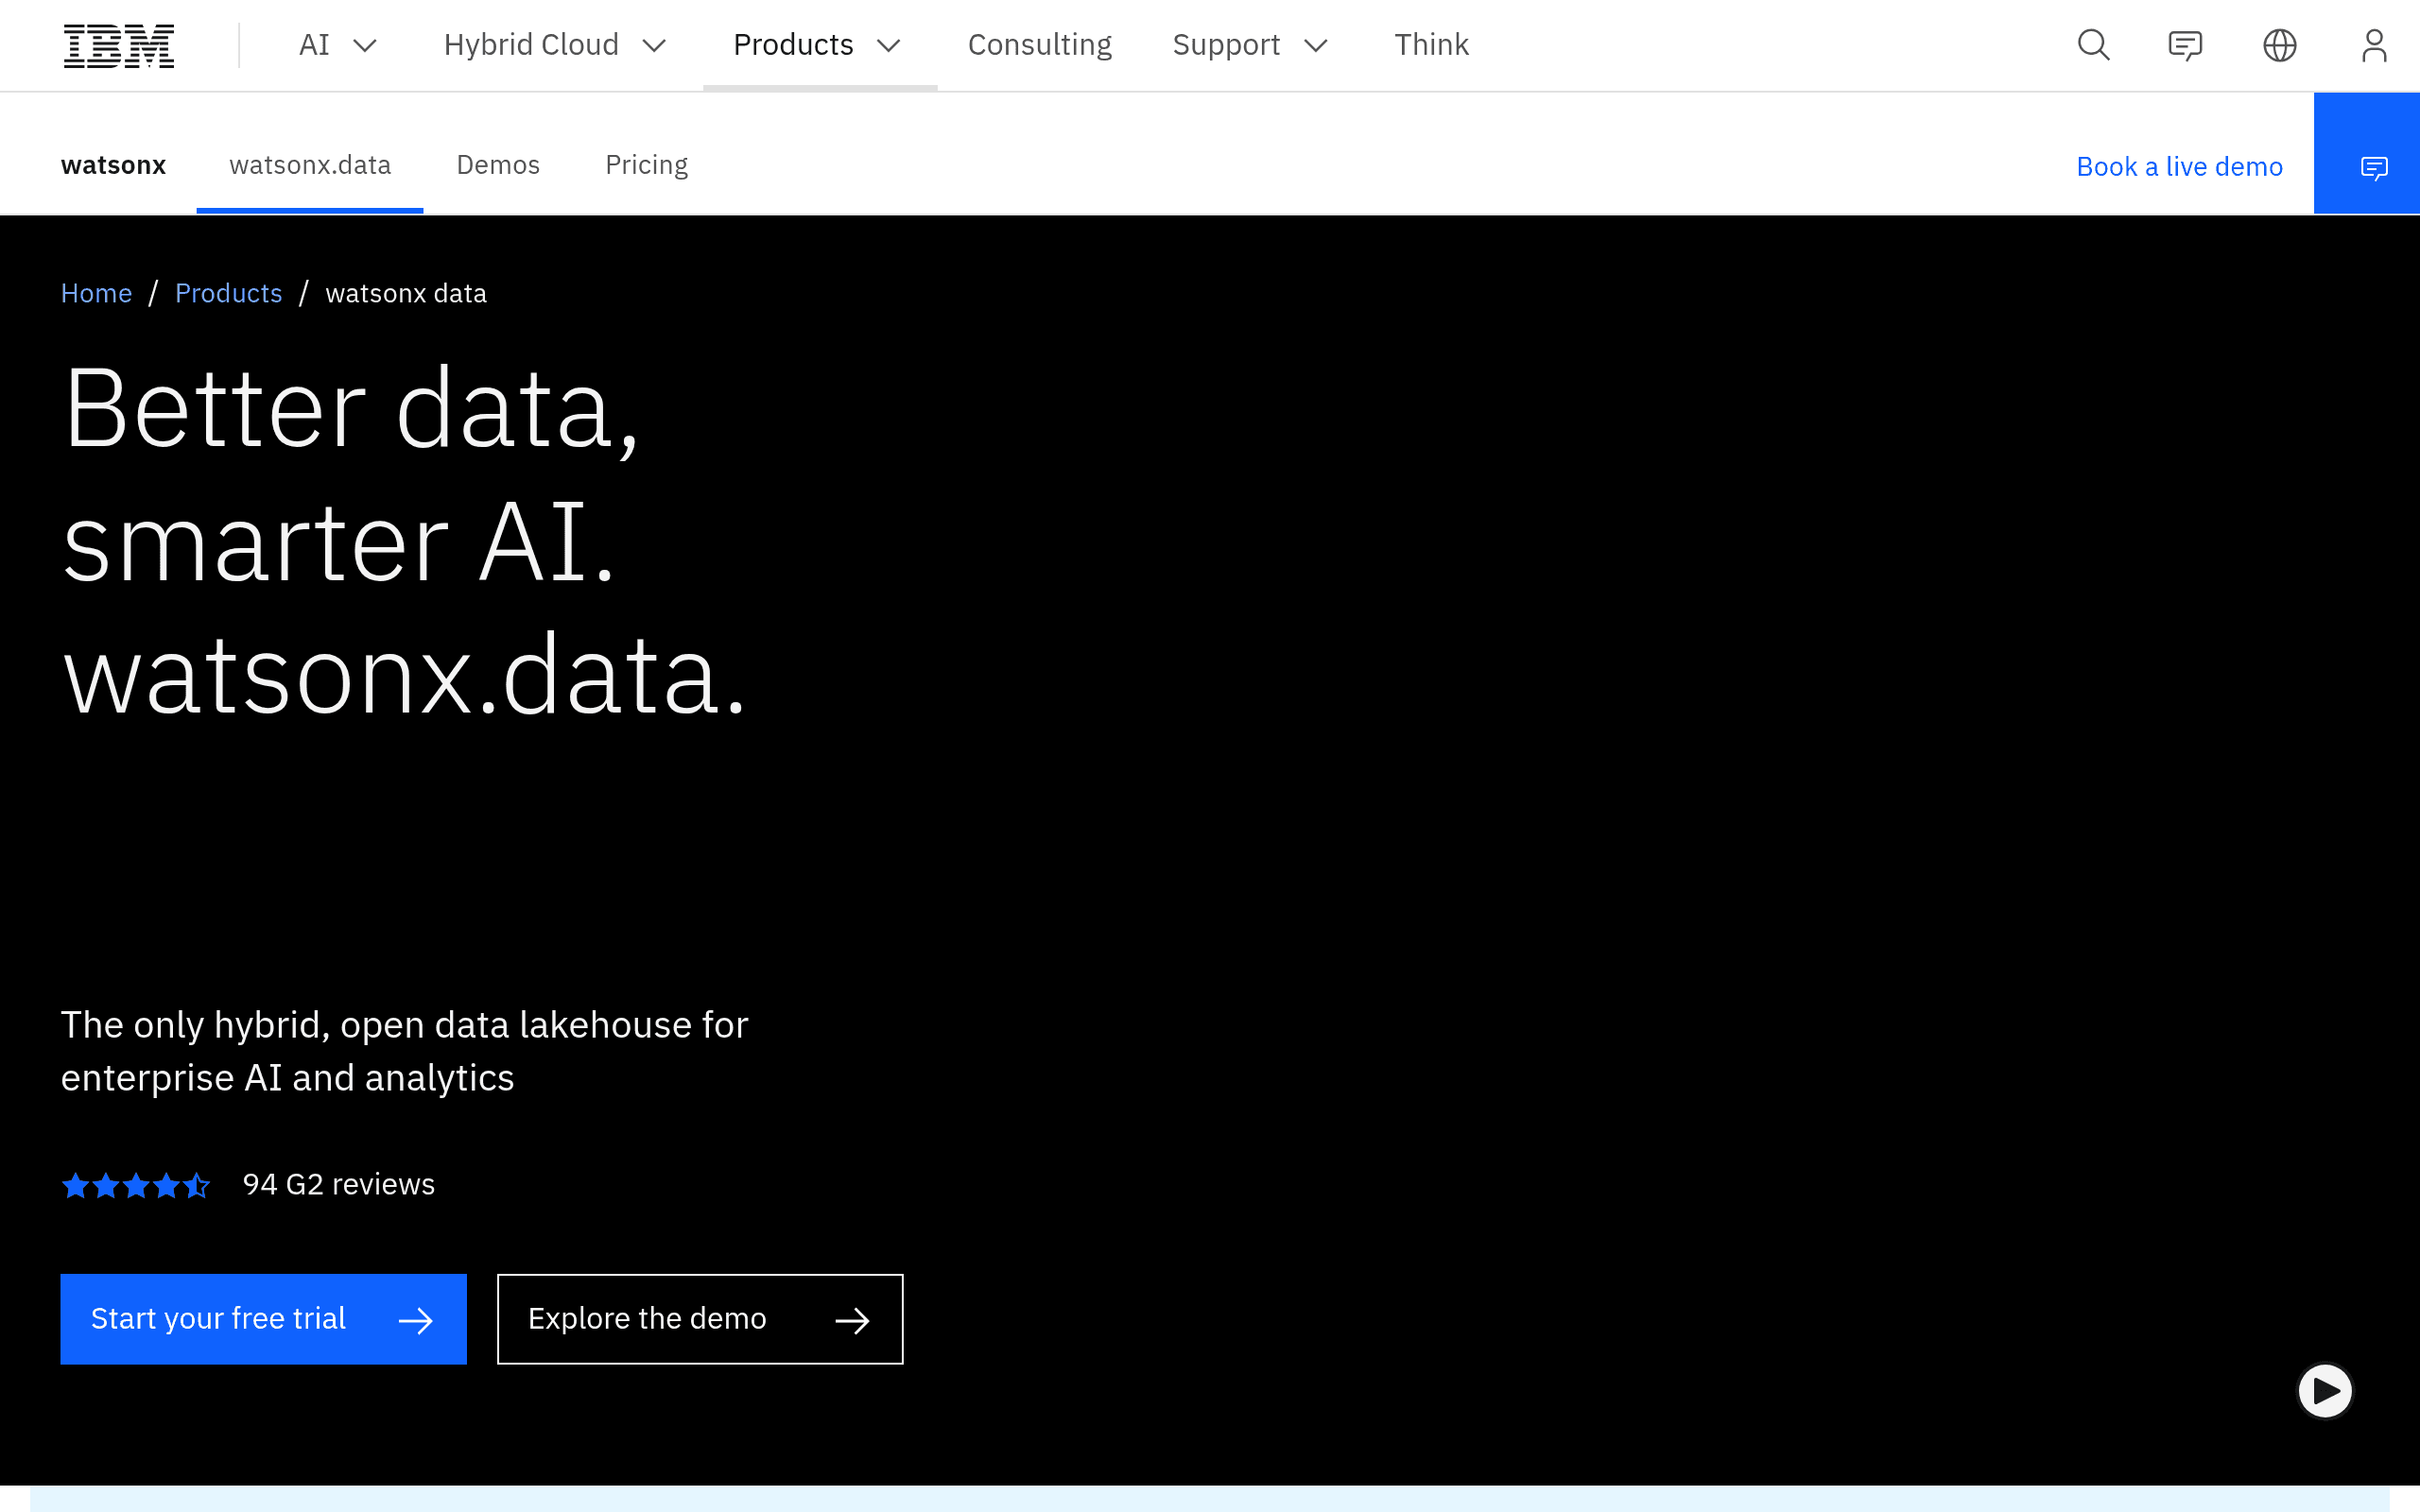Click Start your free trial button
Screen dimensions: 2420x1512
[263, 1319]
